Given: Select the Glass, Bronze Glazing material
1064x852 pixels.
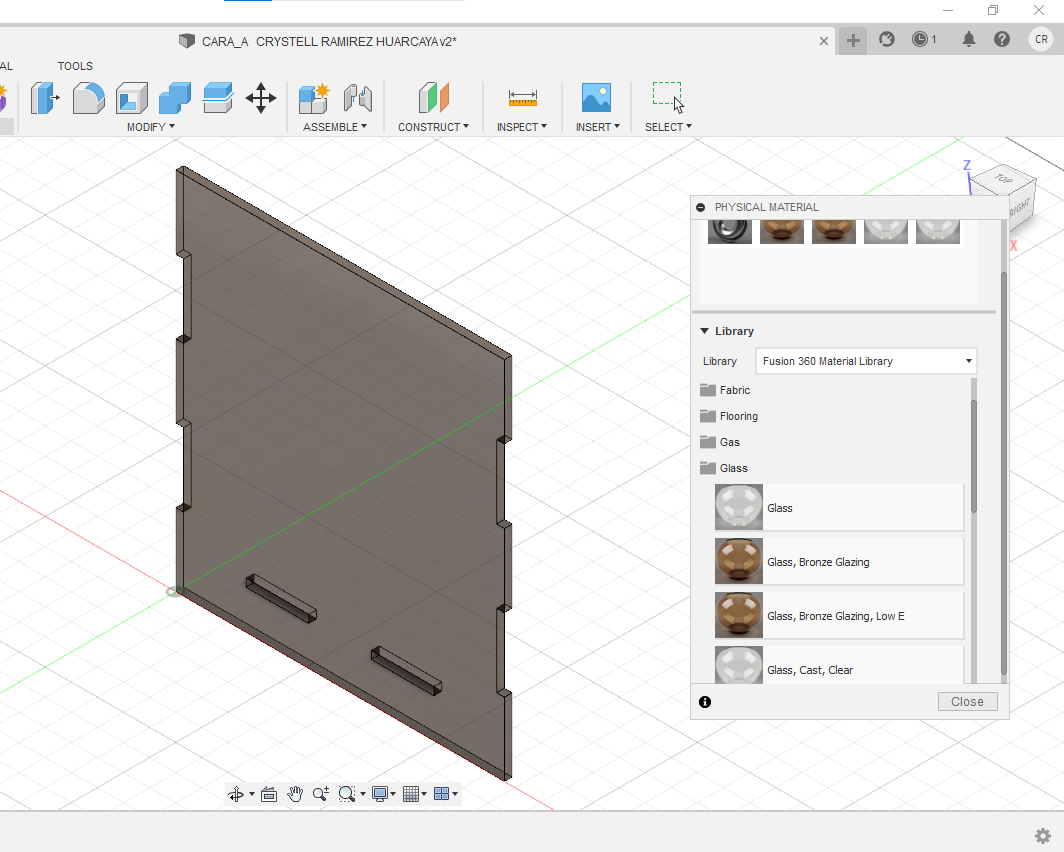Looking at the screenshot, I should click(818, 562).
